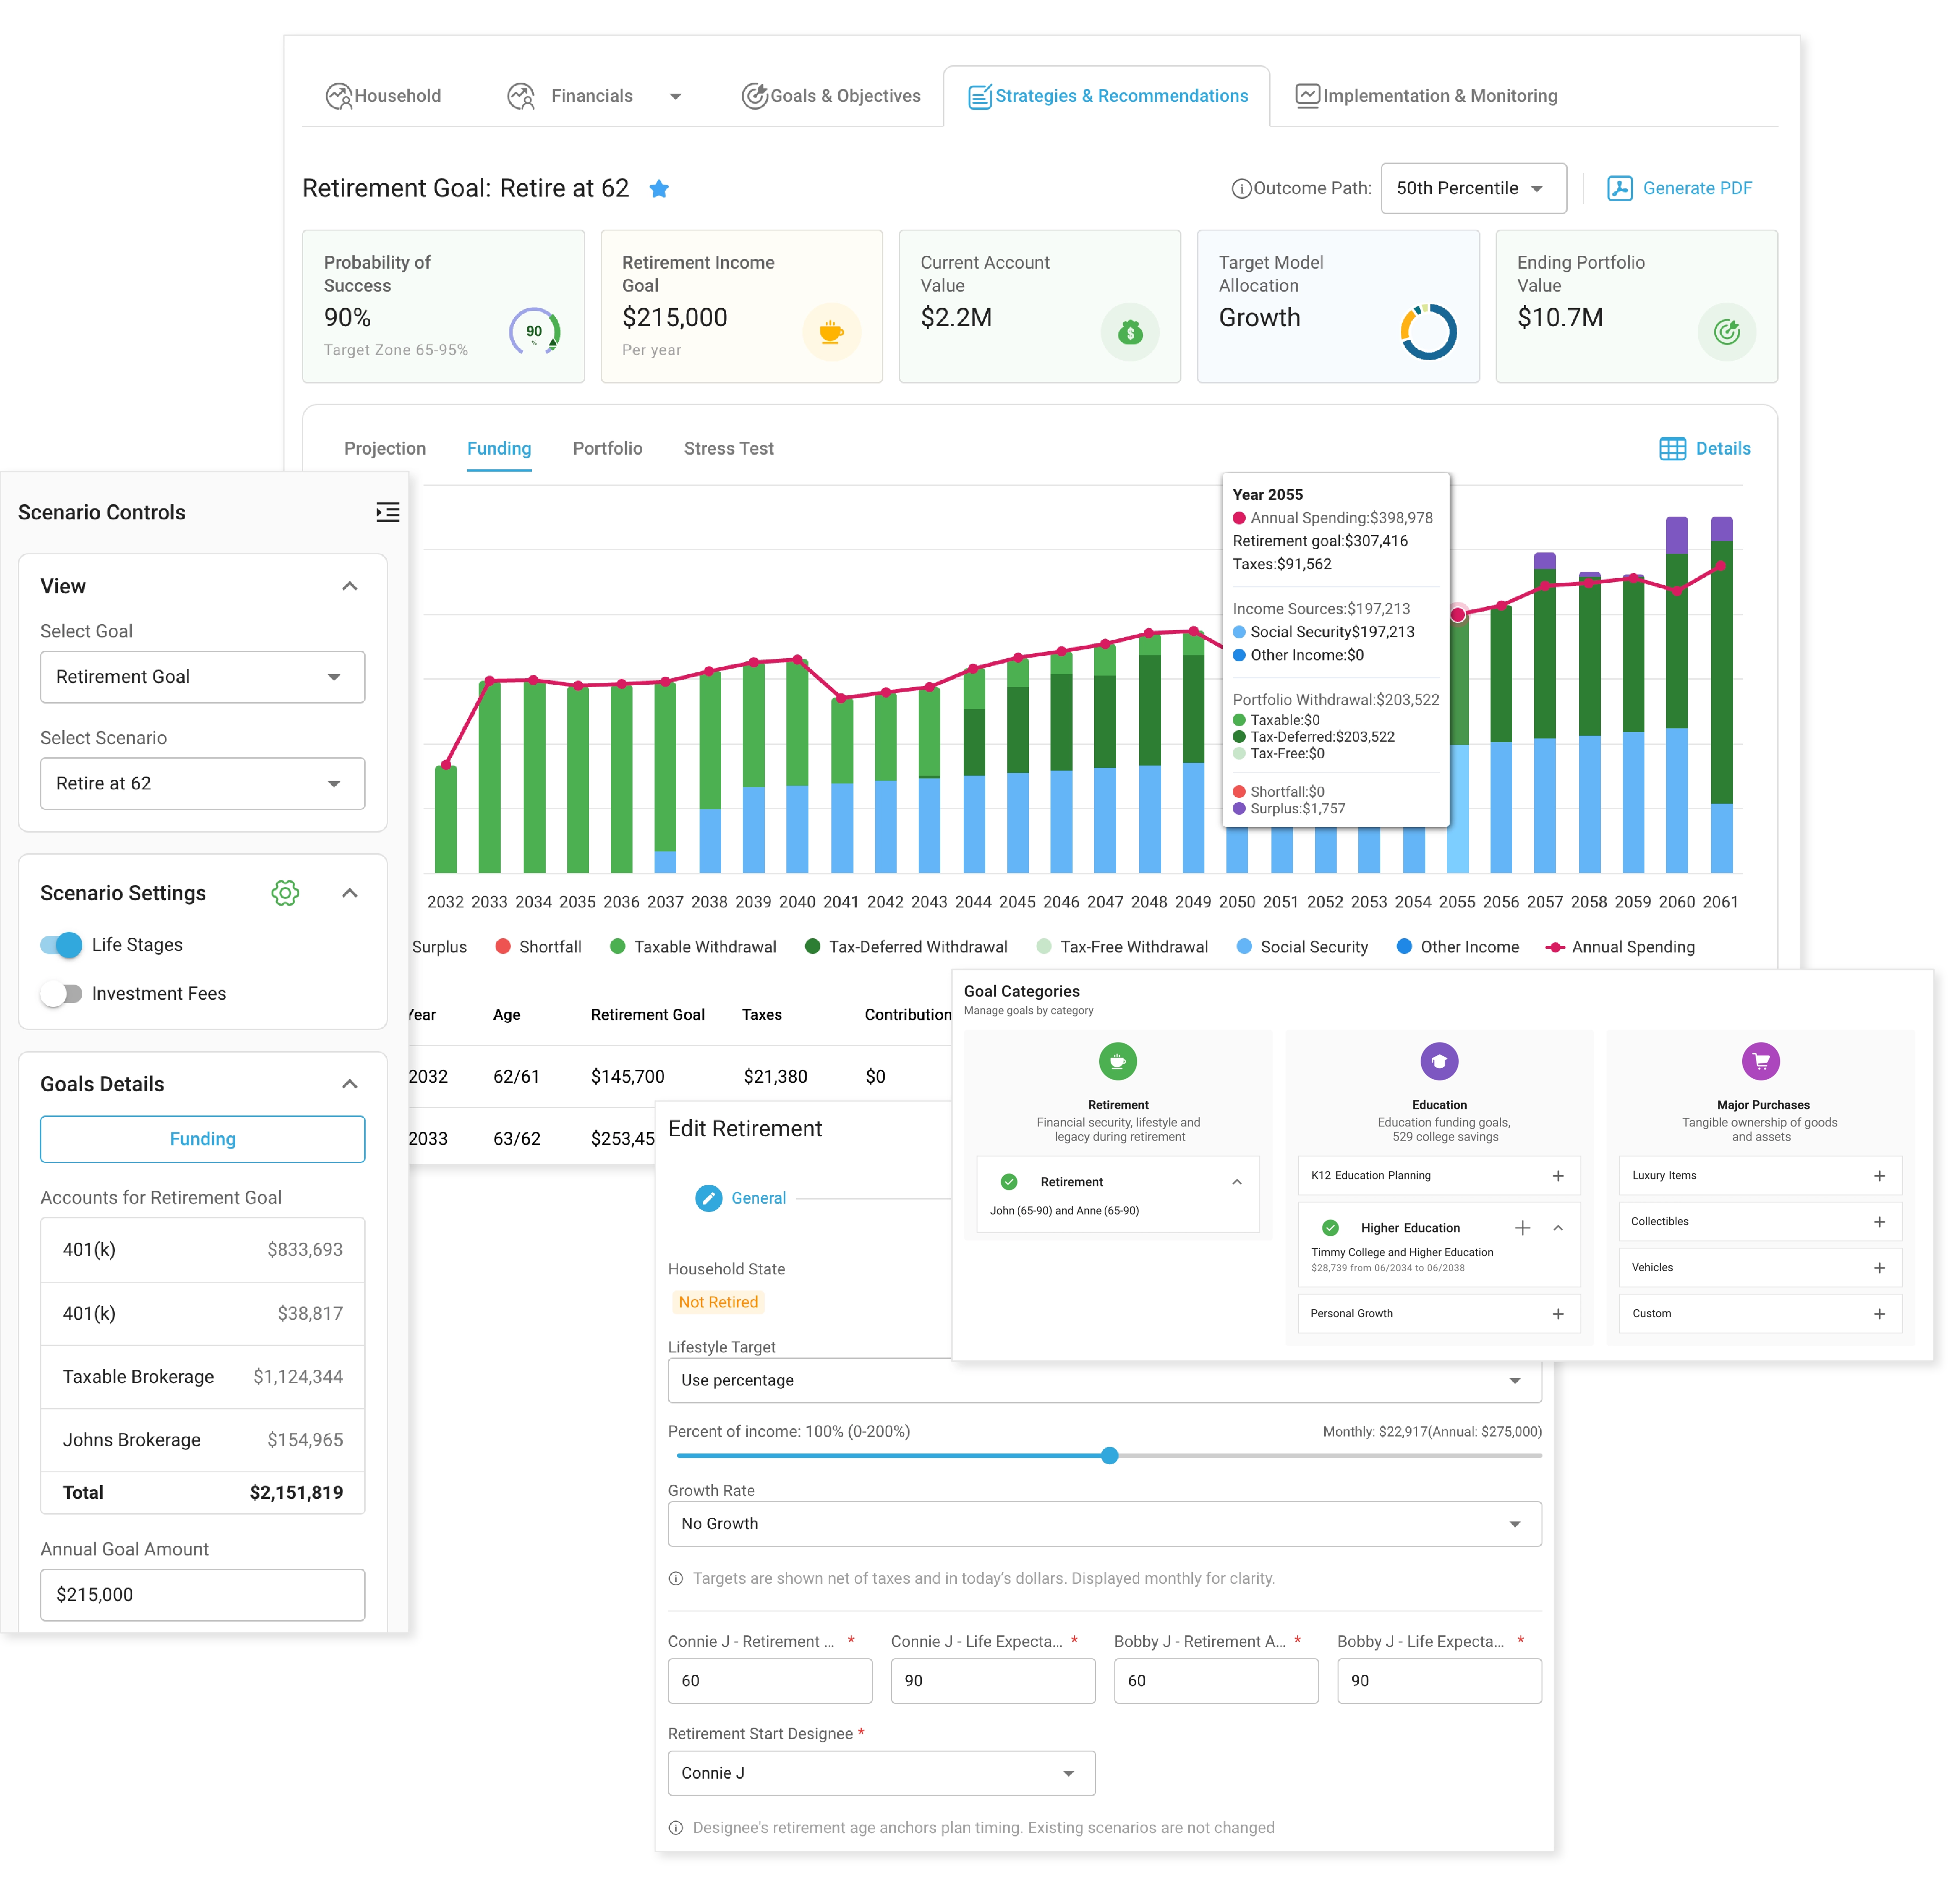This screenshot has width=1960, height=1904.
Task: Click the Annual Goal Amount field
Action: (x=202, y=1594)
